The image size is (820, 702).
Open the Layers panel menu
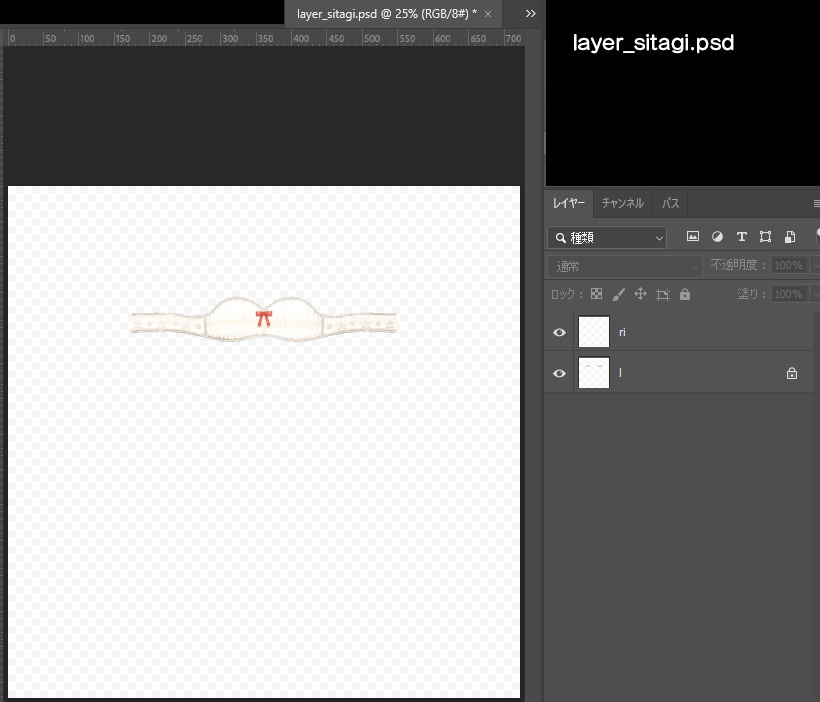pyautogui.click(x=816, y=203)
